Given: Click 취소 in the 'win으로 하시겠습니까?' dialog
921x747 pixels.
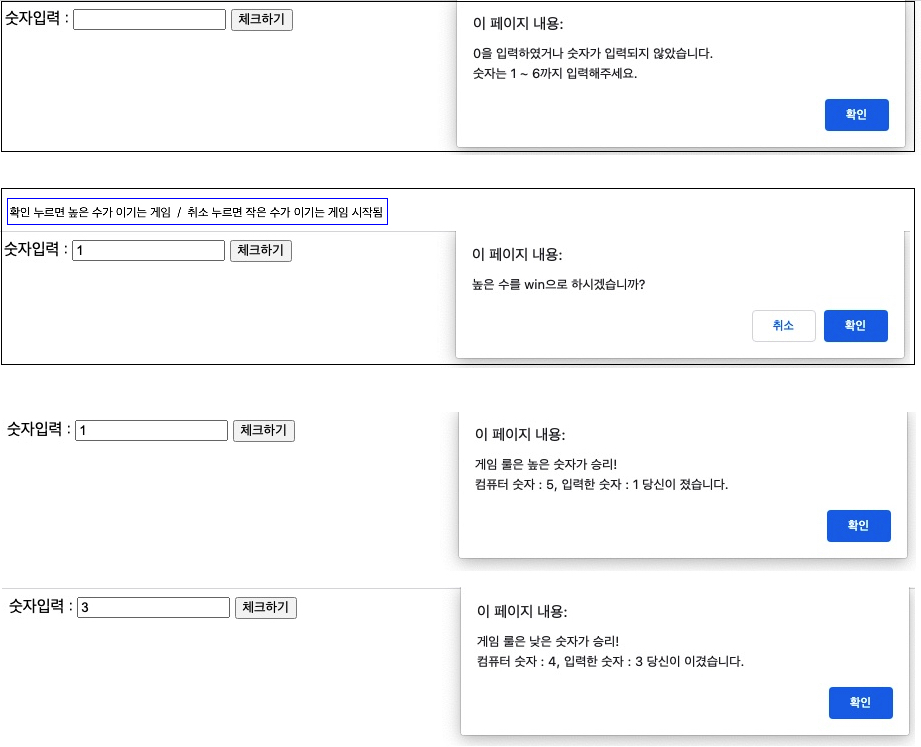Looking at the screenshot, I should (x=784, y=325).
